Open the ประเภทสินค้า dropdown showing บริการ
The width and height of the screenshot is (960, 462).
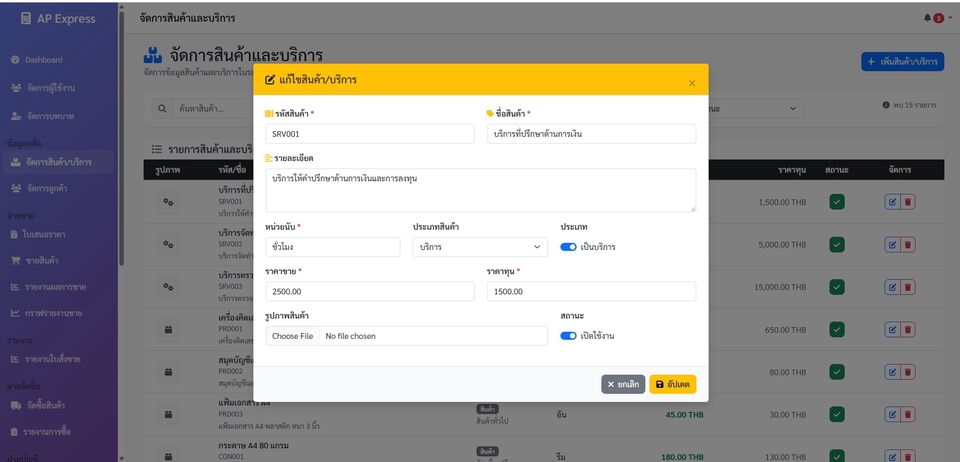pyautogui.click(x=480, y=247)
